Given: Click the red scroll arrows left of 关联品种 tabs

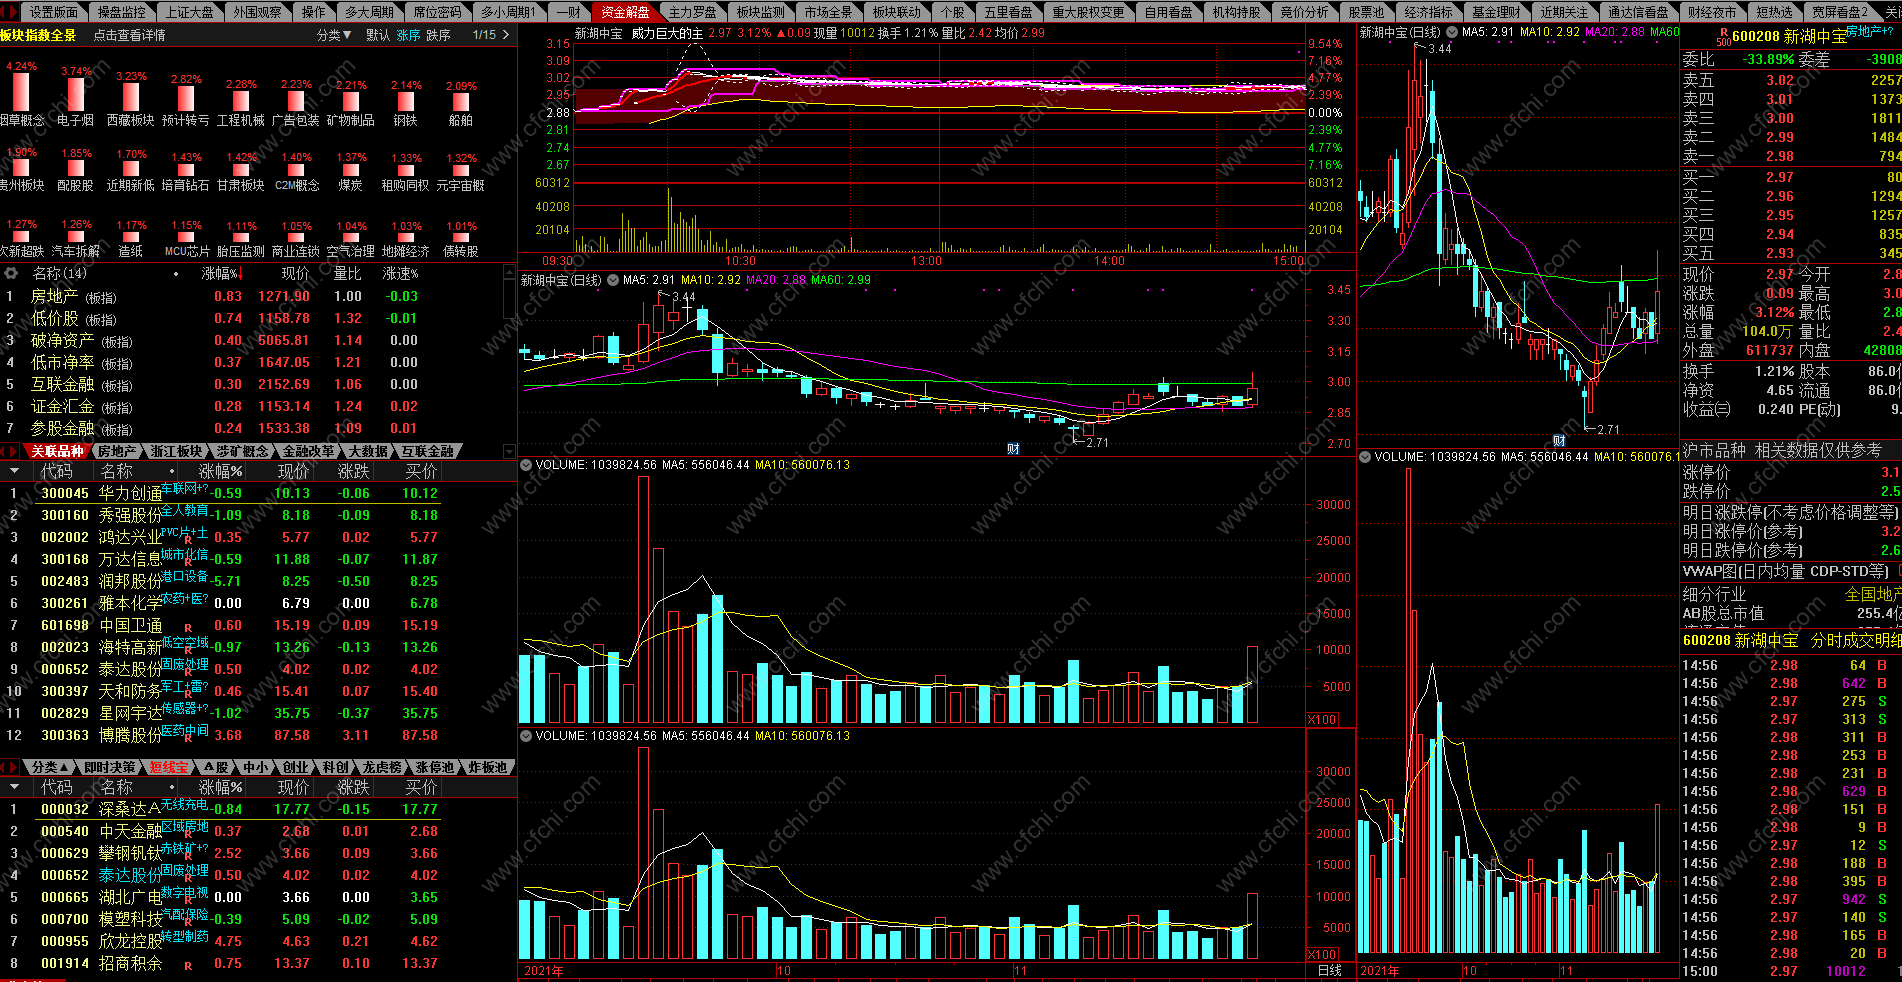Looking at the screenshot, I should click(11, 451).
